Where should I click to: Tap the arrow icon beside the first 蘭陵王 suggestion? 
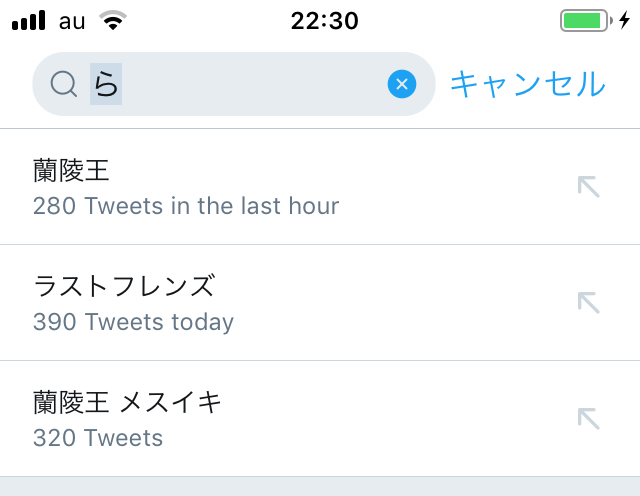tap(589, 187)
